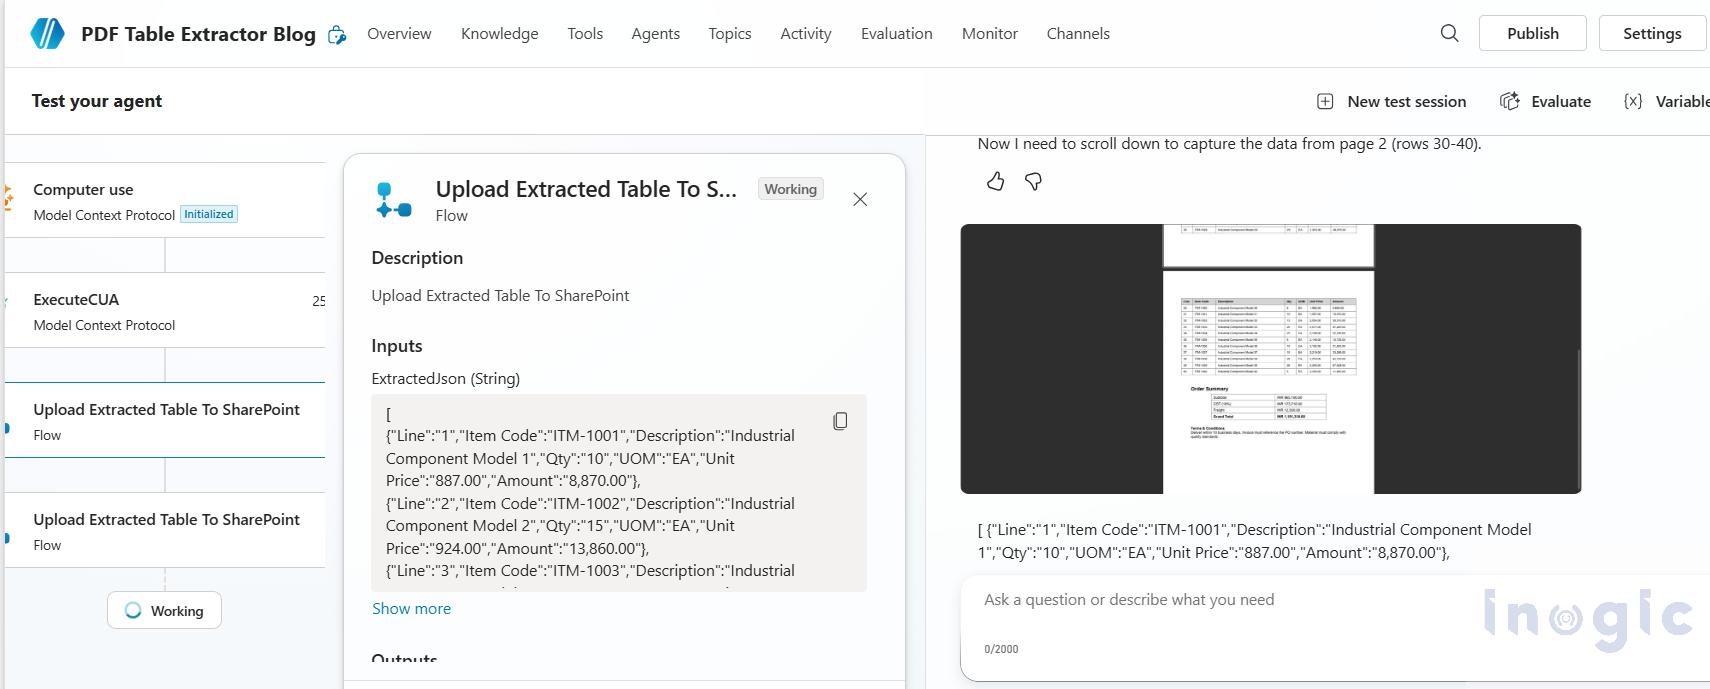Open the PDF screenshot thumbnail in chat
Screen dimensions: 1710x689
(x=1271, y=359)
